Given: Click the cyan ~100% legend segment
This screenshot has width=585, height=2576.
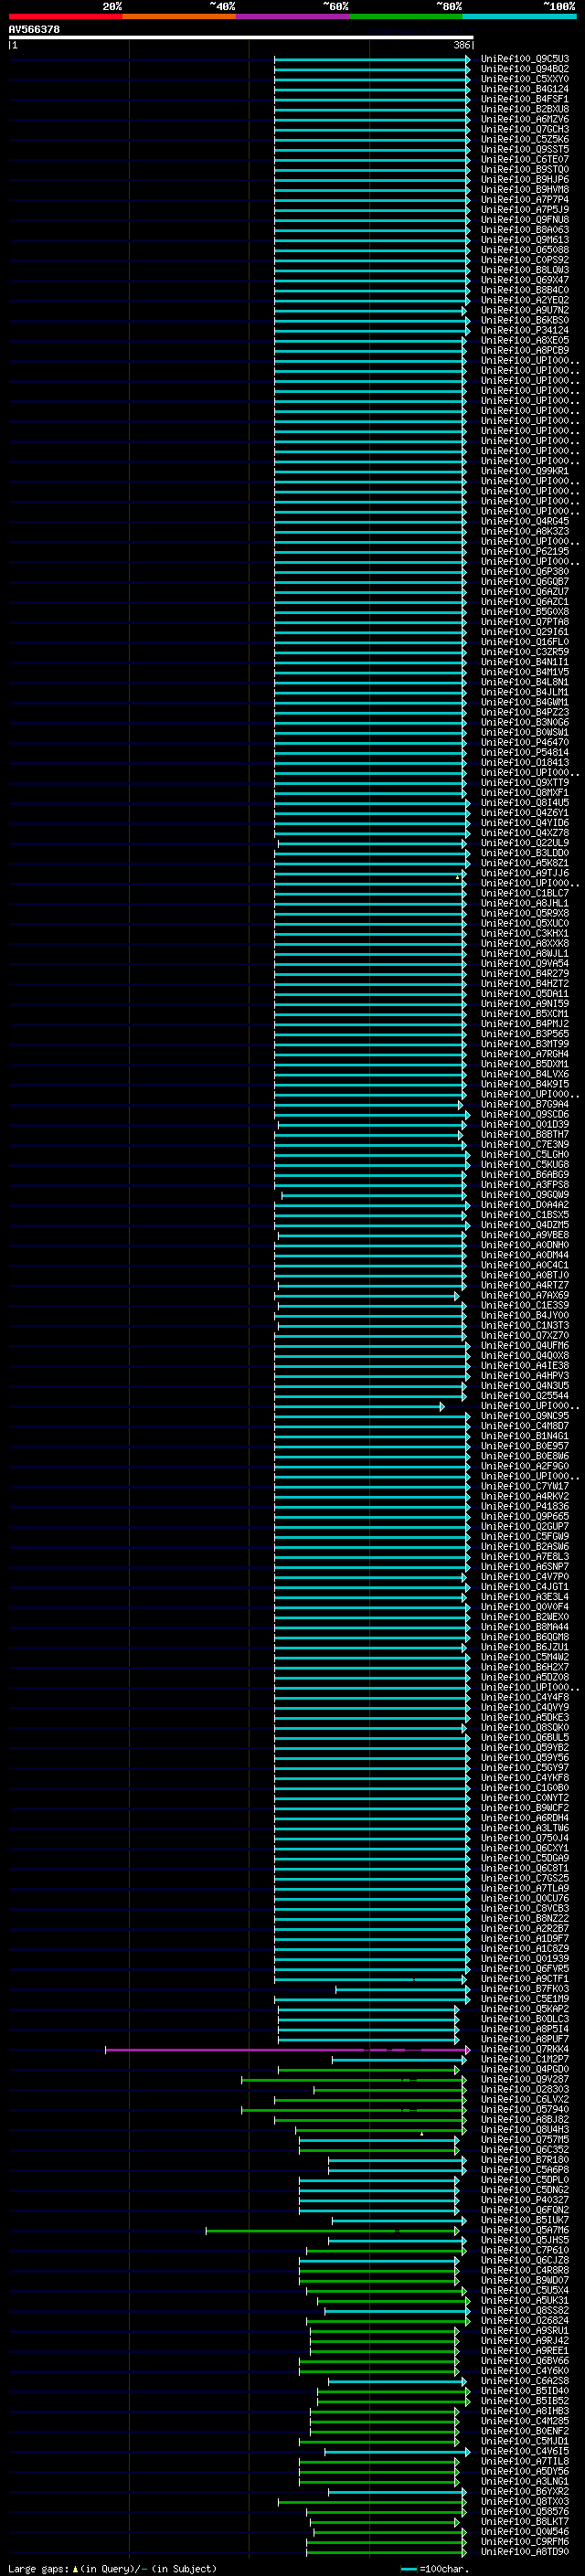Looking at the screenshot, I should coord(519,16).
